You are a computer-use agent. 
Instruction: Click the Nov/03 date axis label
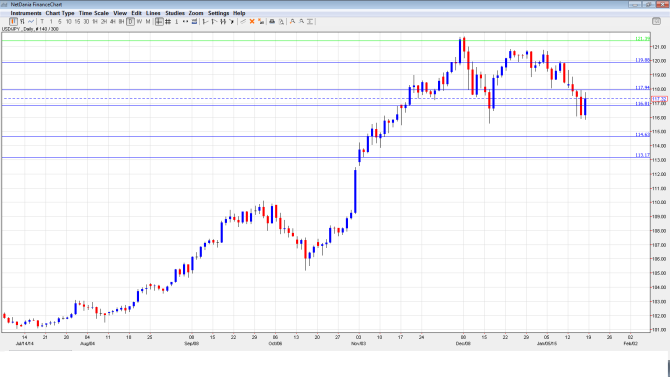[359, 344]
